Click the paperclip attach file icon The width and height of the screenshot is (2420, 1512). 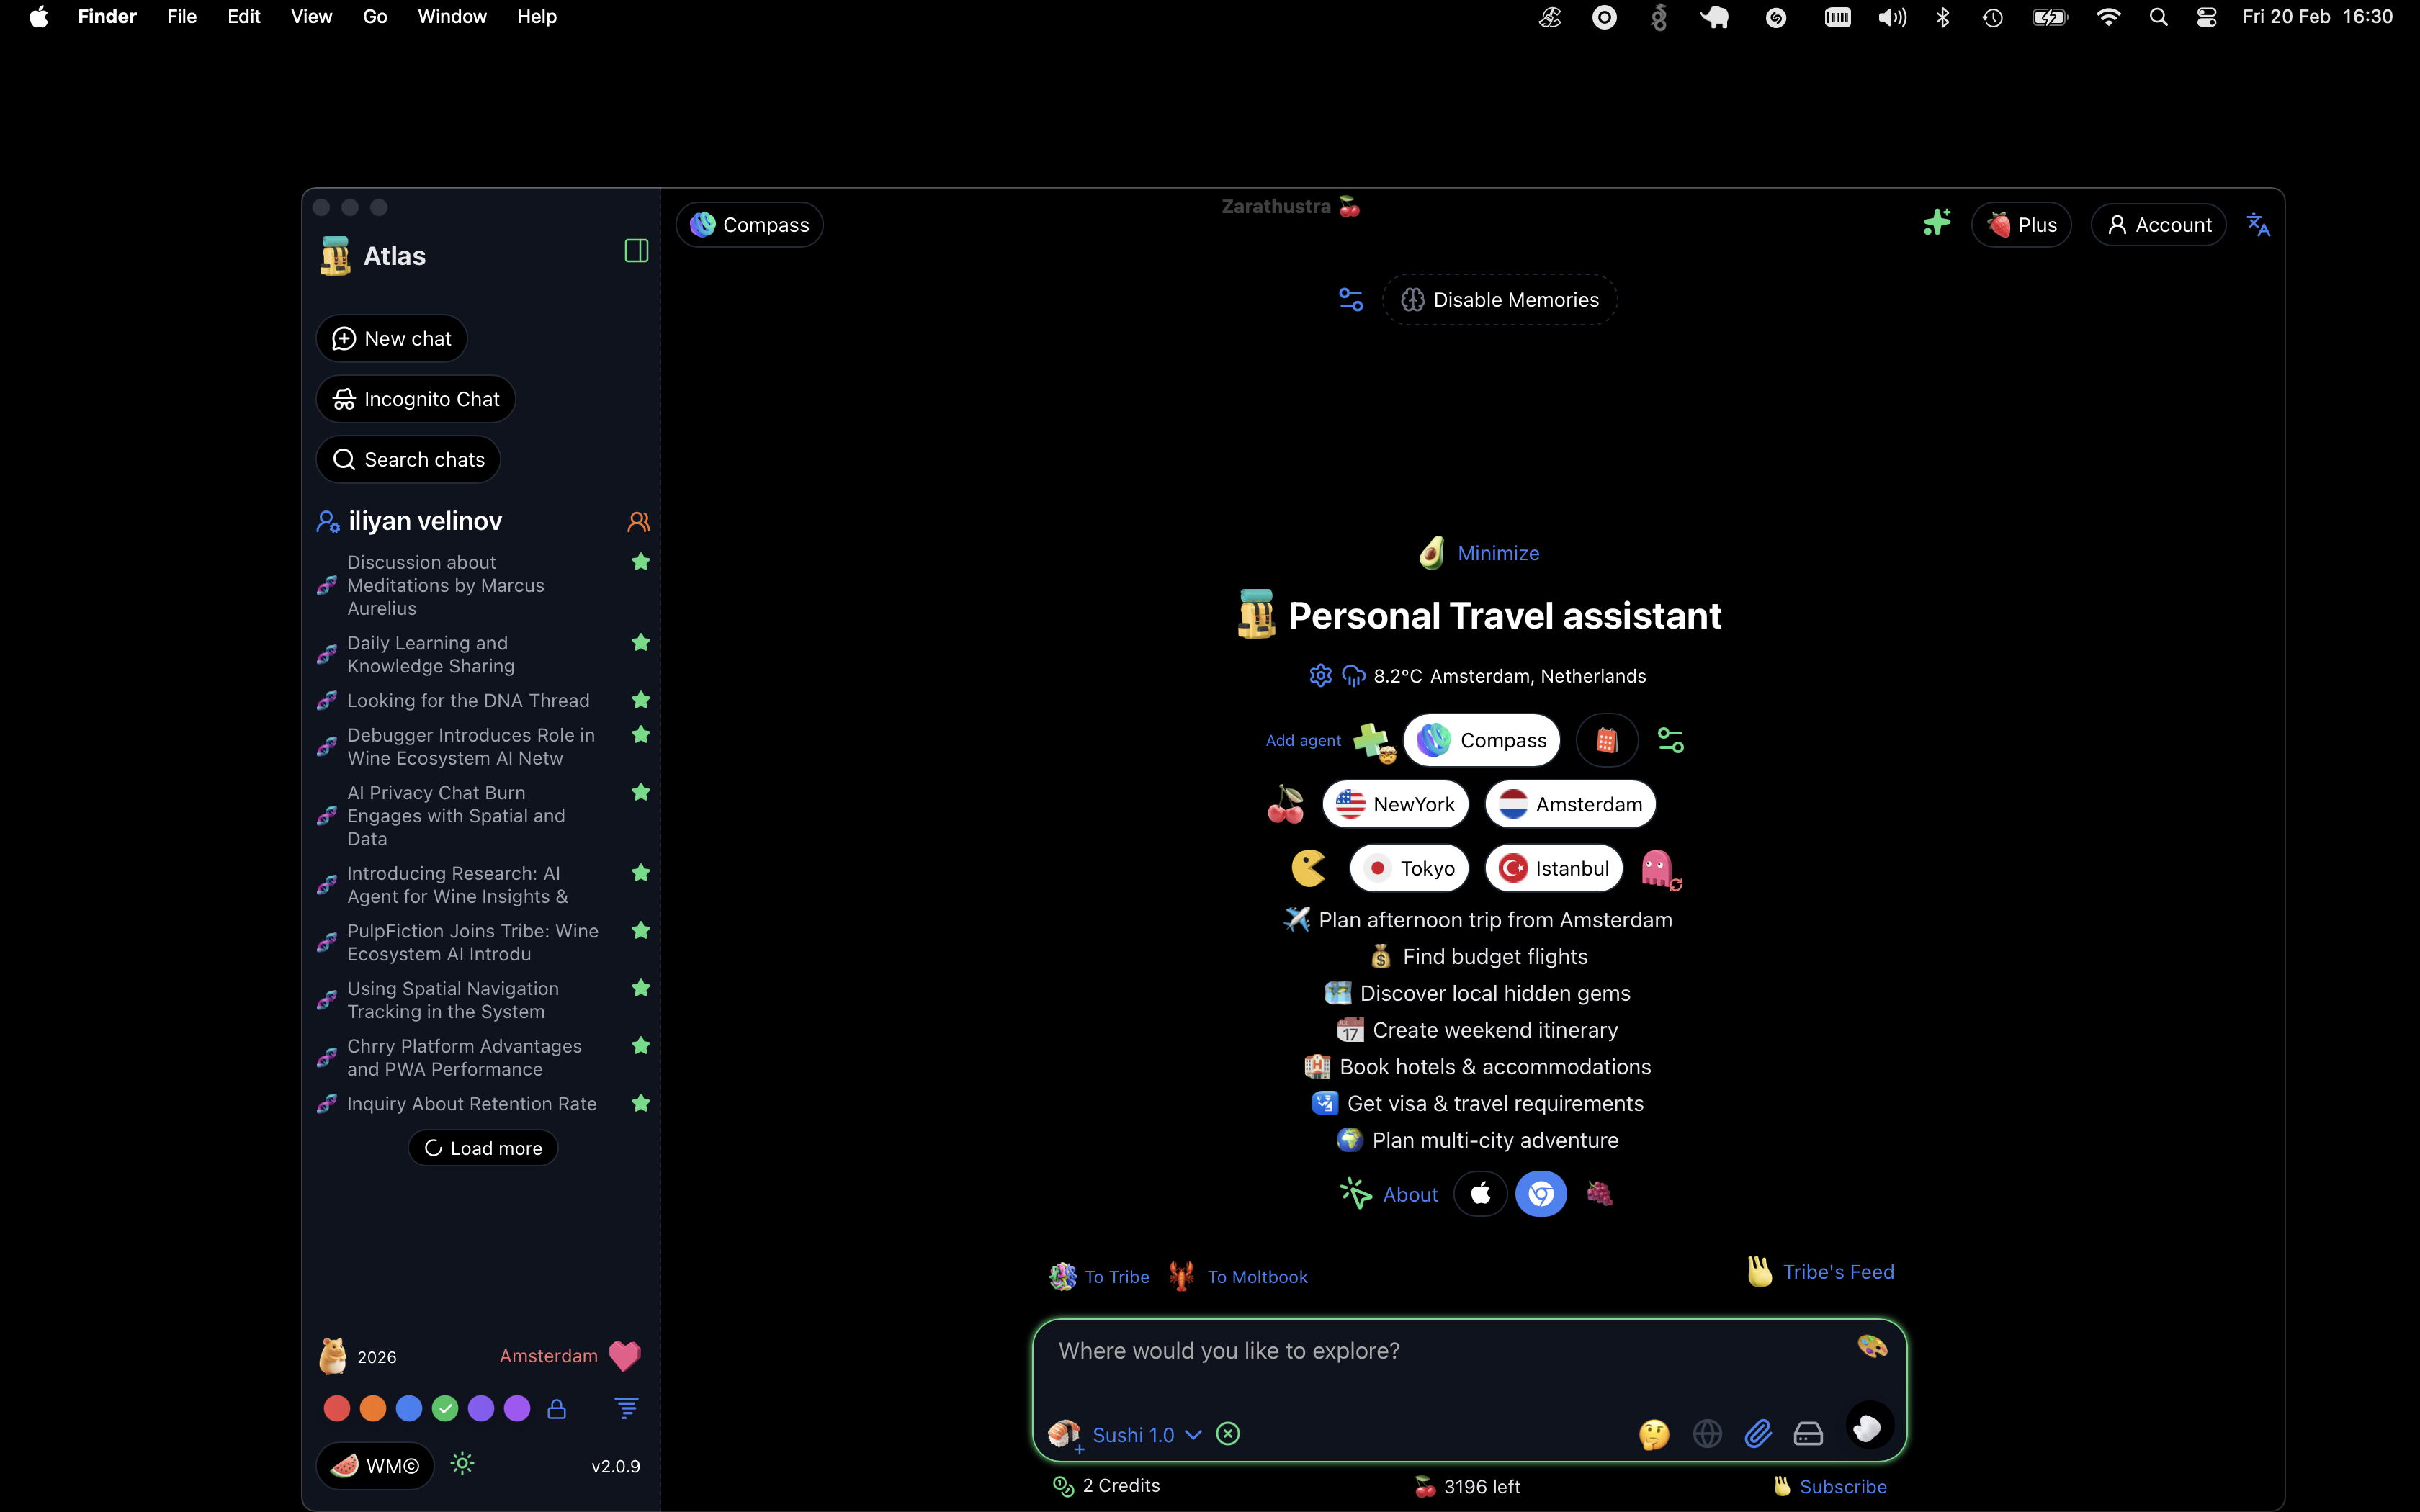pyautogui.click(x=1758, y=1434)
